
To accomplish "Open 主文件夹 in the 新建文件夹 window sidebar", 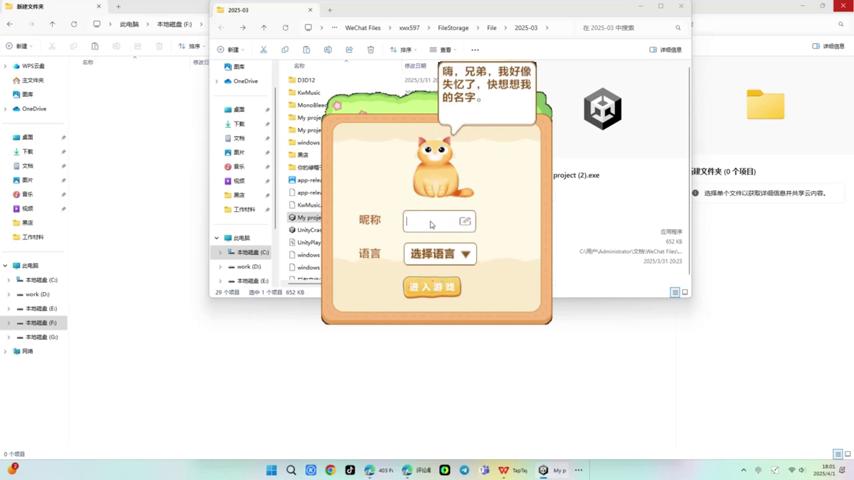I will coord(33,80).
